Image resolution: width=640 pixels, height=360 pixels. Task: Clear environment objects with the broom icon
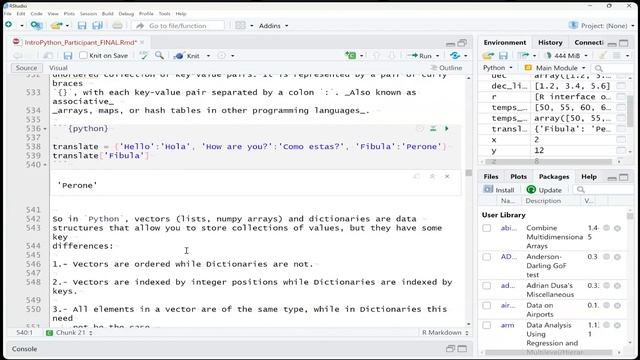pos(602,56)
